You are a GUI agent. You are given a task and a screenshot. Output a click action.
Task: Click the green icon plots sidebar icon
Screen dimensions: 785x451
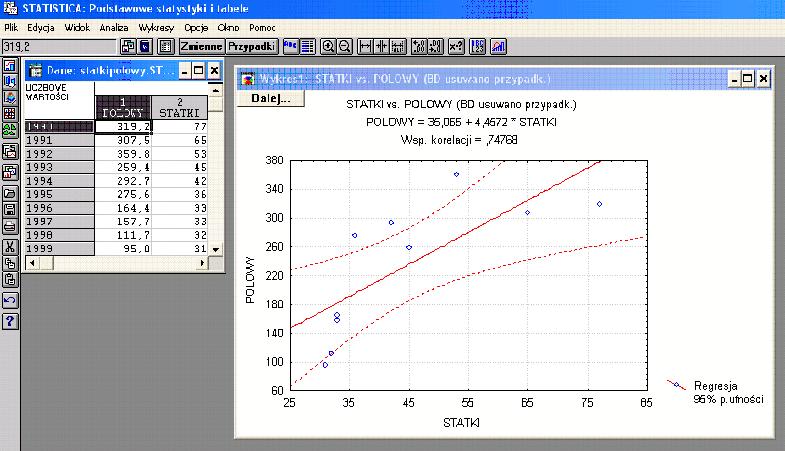pos(10,130)
